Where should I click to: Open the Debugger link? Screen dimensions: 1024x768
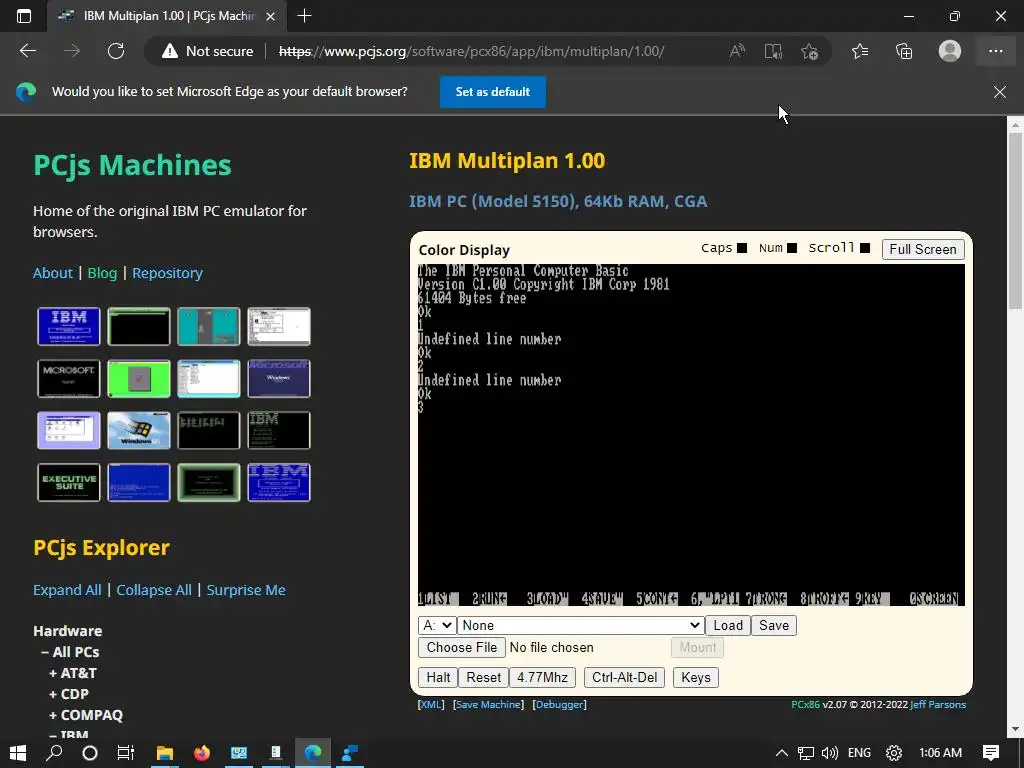pyautogui.click(x=560, y=705)
